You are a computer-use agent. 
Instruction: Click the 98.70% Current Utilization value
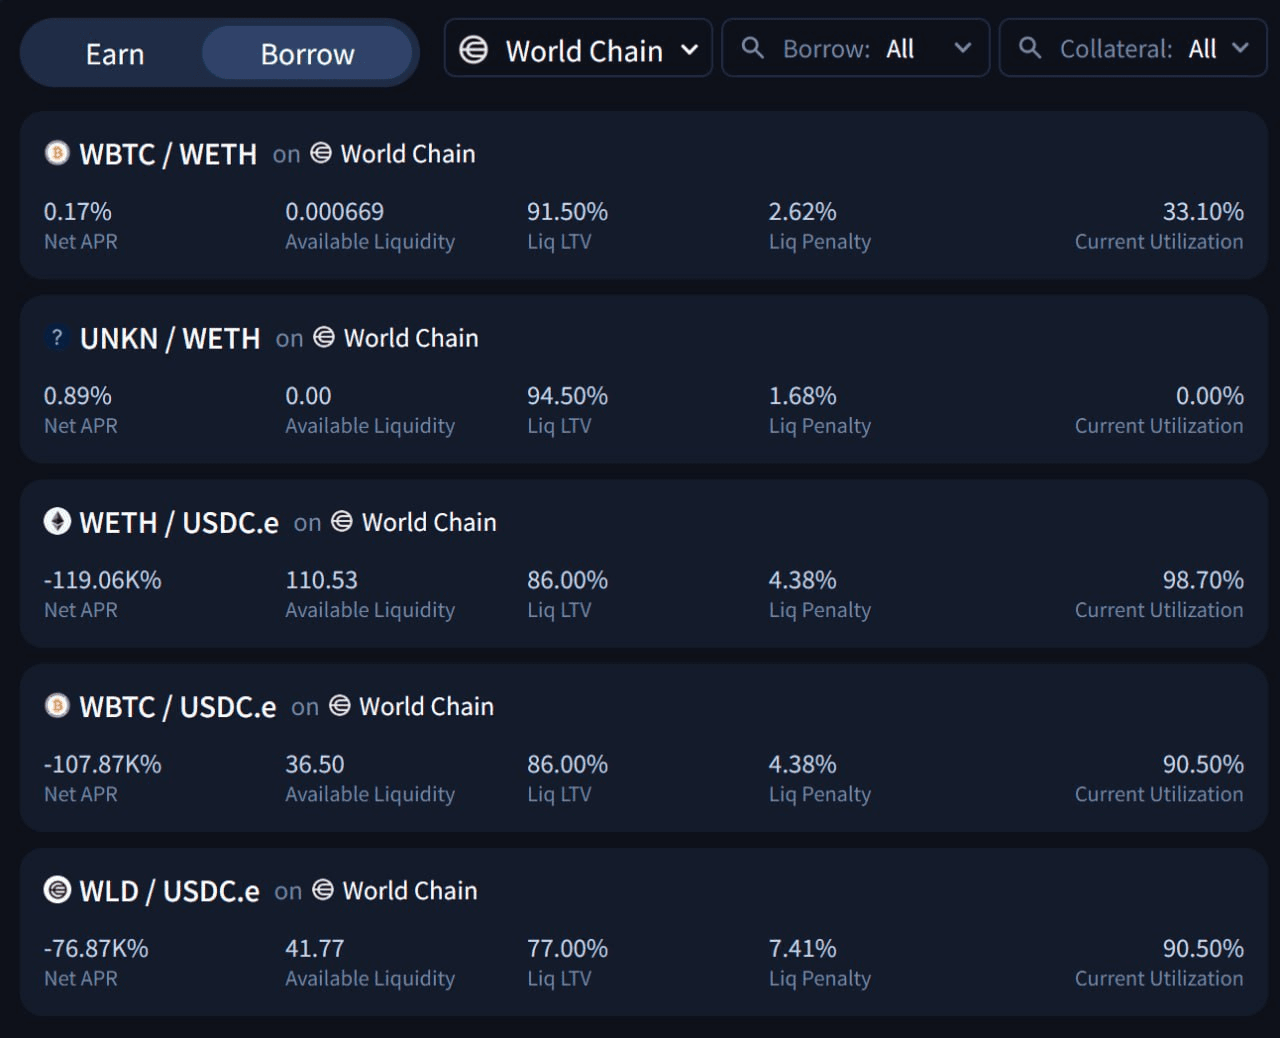(x=1203, y=580)
